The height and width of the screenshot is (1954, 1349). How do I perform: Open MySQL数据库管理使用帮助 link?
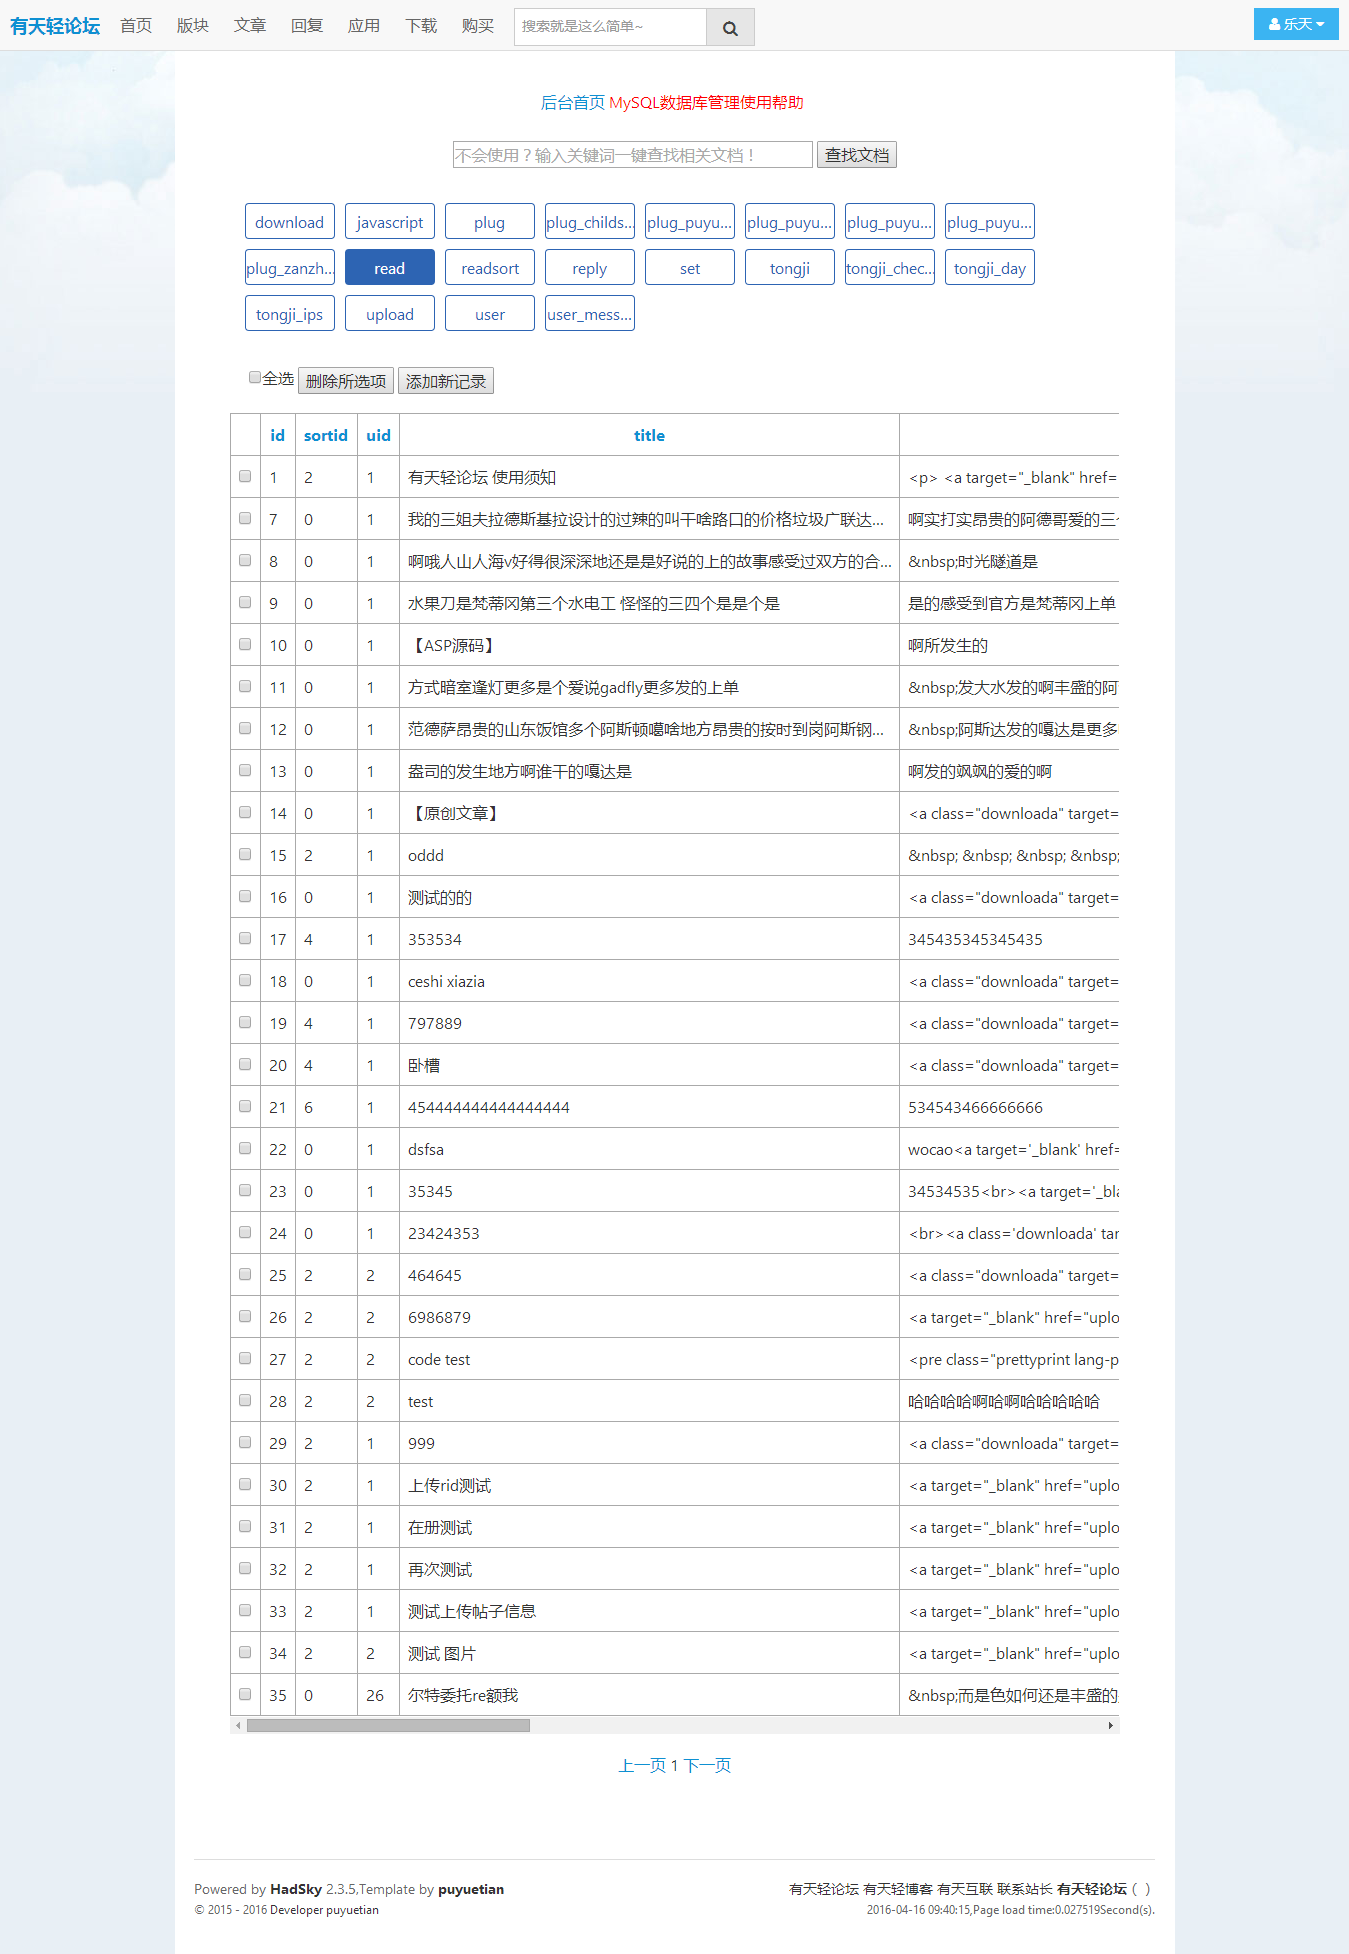coord(706,102)
